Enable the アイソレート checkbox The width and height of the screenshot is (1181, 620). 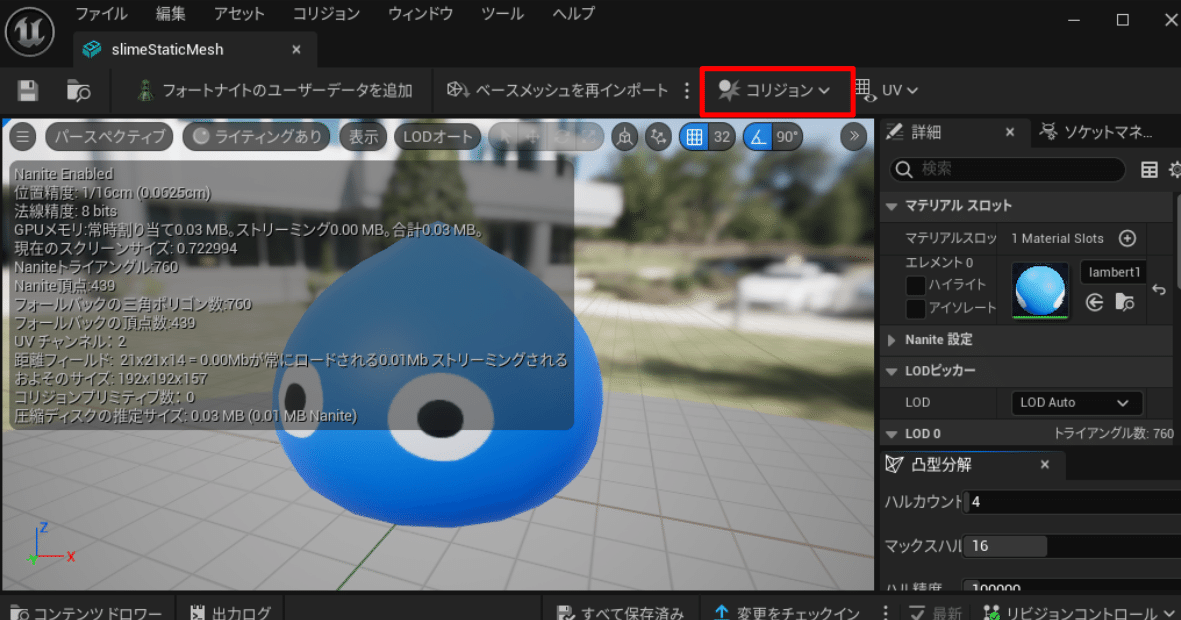[915, 308]
